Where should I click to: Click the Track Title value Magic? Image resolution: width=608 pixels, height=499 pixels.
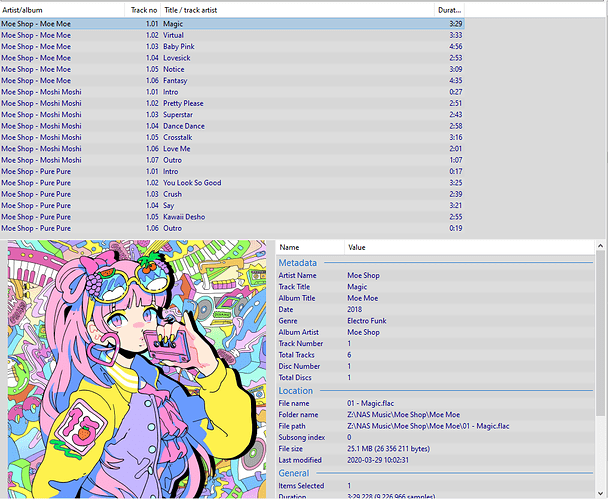[x=357, y=287]
